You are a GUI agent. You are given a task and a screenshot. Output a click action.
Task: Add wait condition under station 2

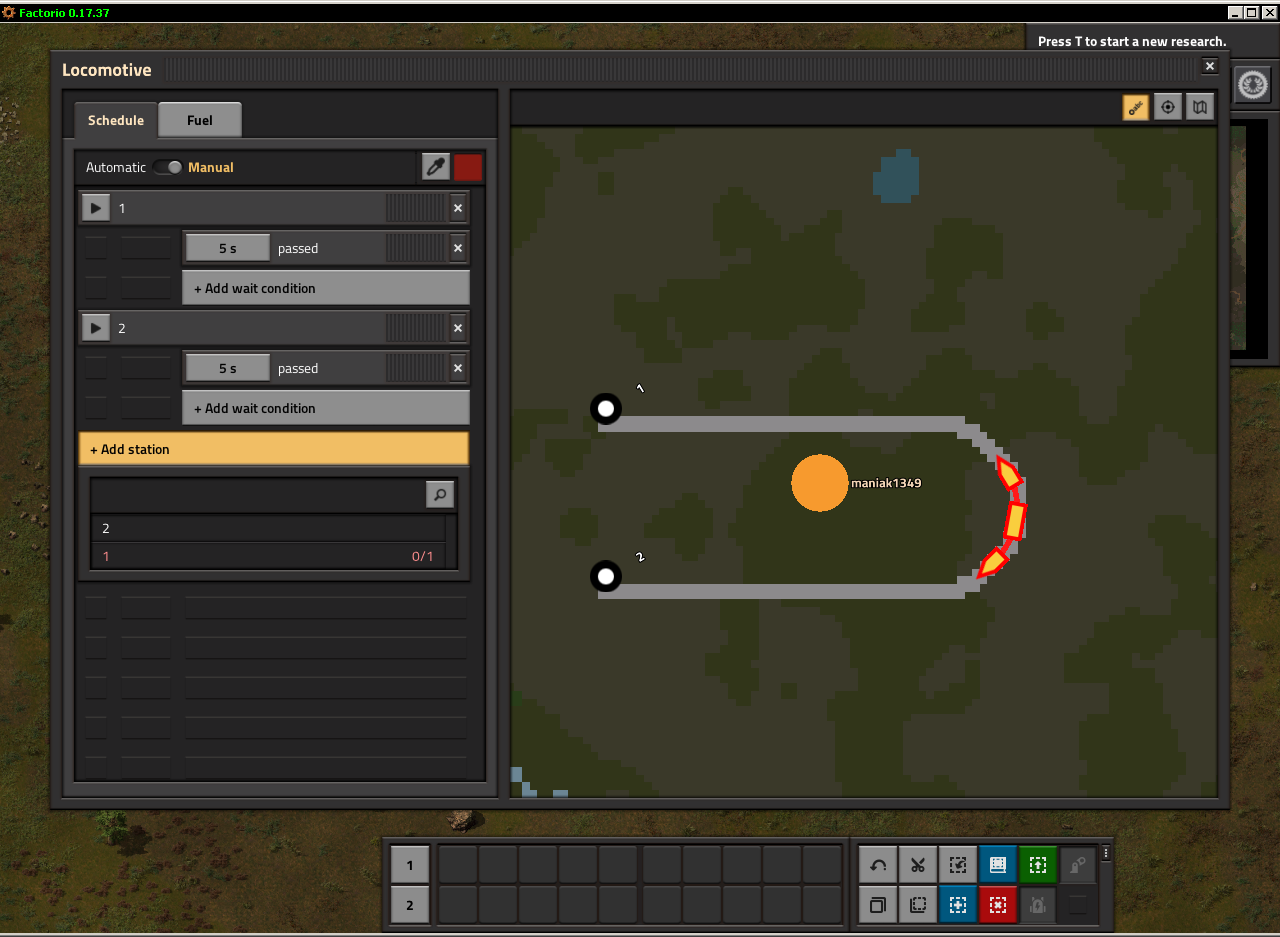pos(326,408)
